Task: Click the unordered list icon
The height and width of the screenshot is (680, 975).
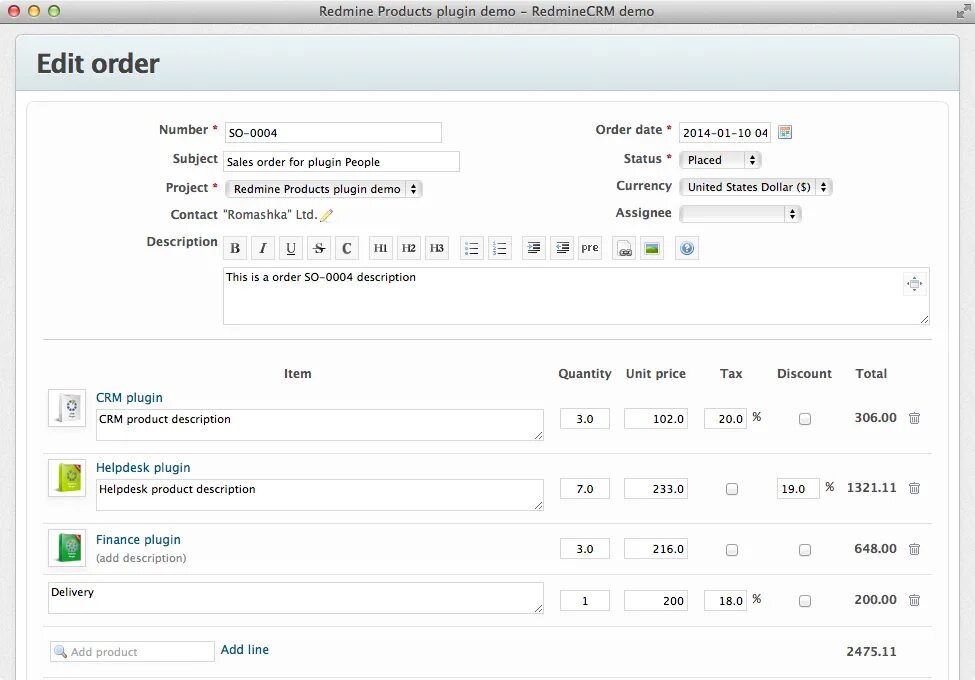Action: pos(471,247)
